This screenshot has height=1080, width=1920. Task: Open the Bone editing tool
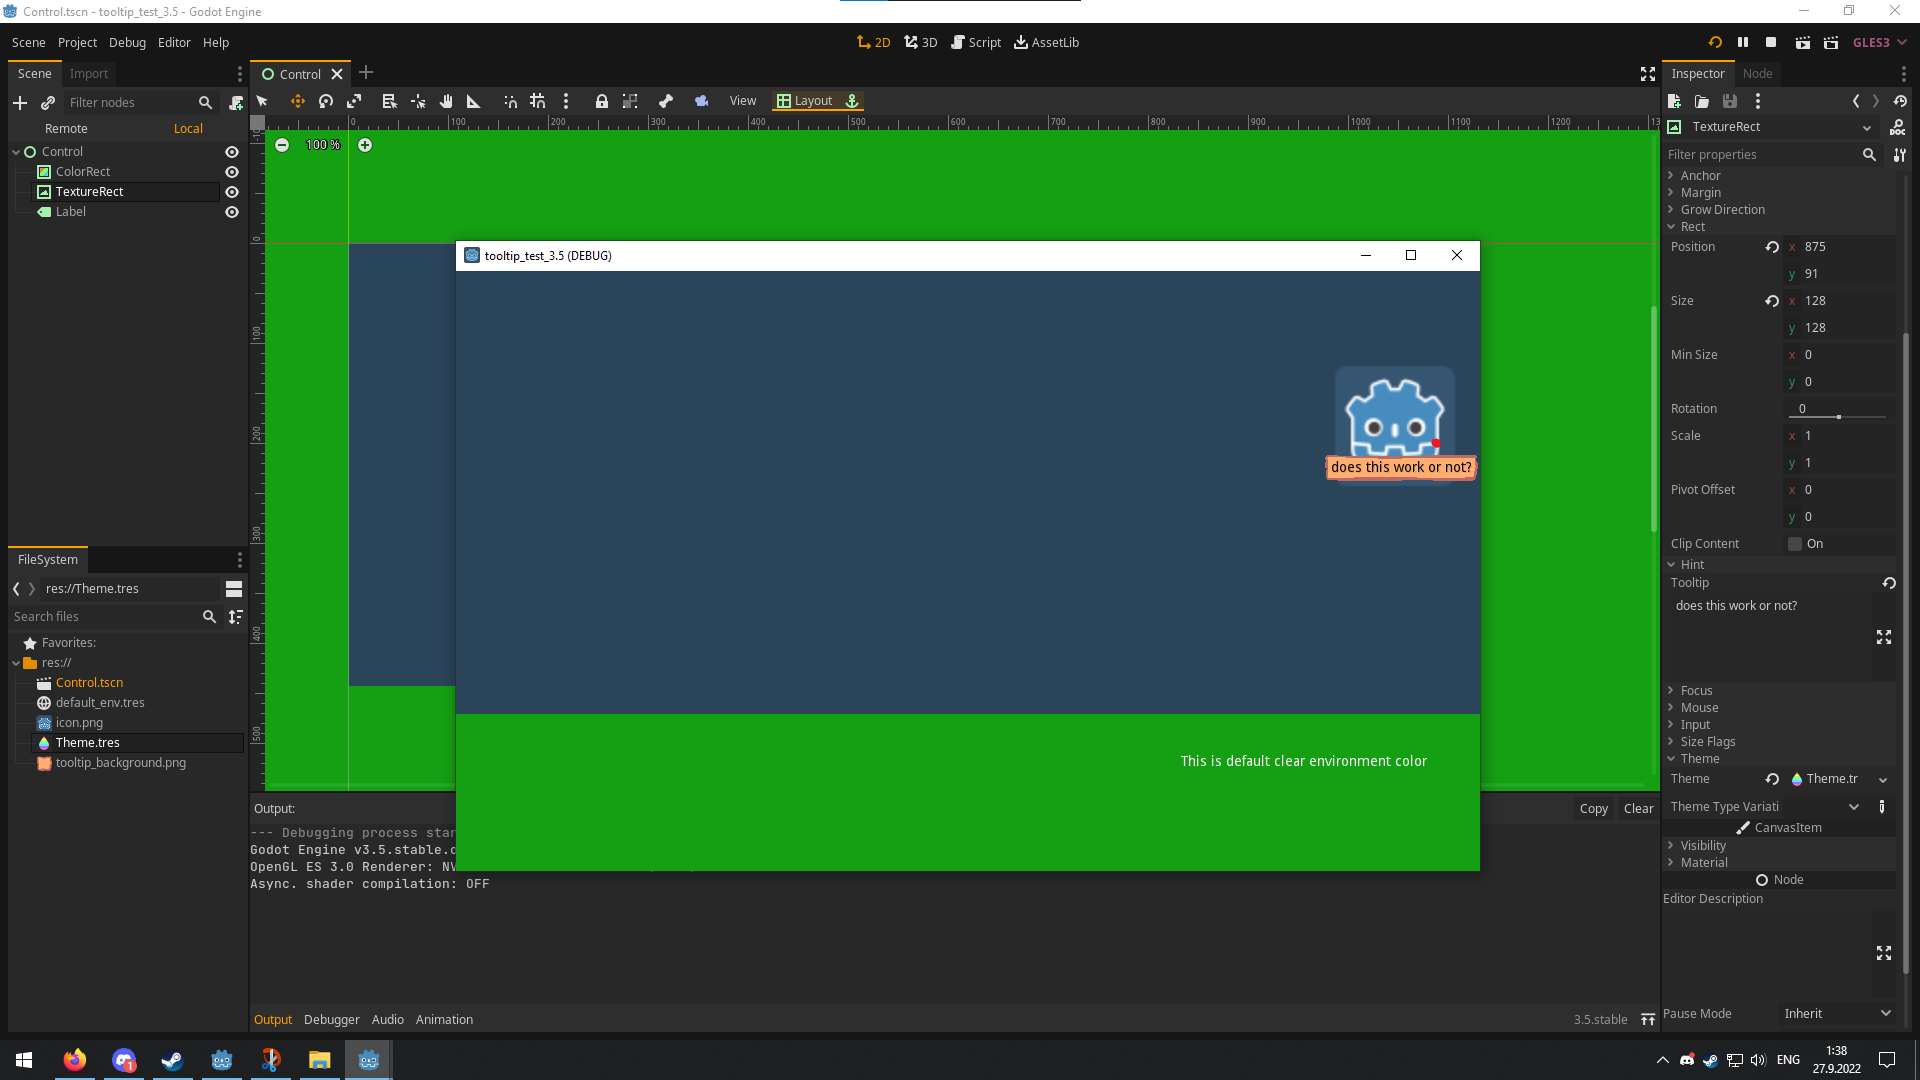(x=666, y=101)
